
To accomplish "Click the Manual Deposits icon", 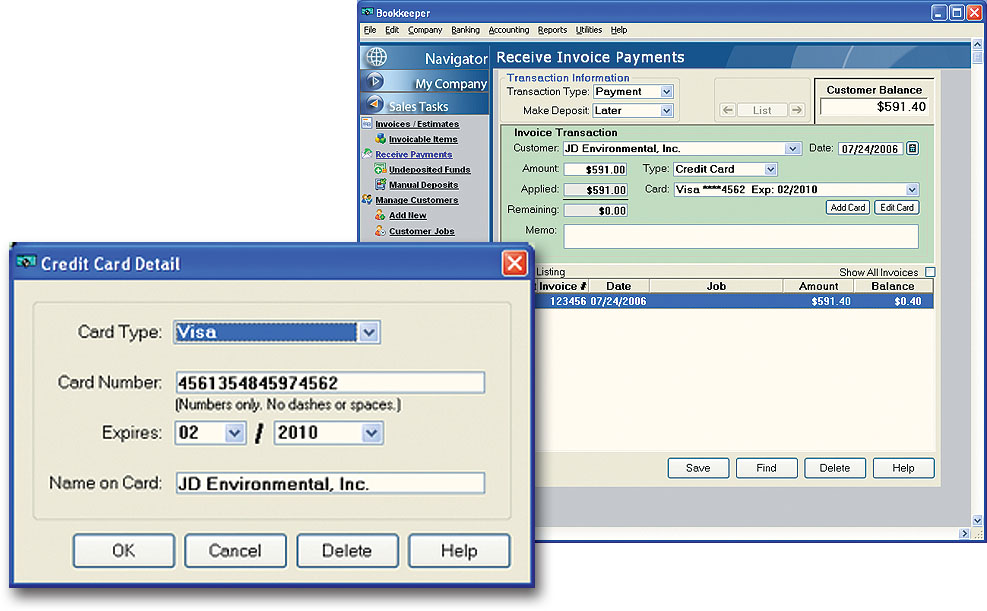I will (380, 184).
